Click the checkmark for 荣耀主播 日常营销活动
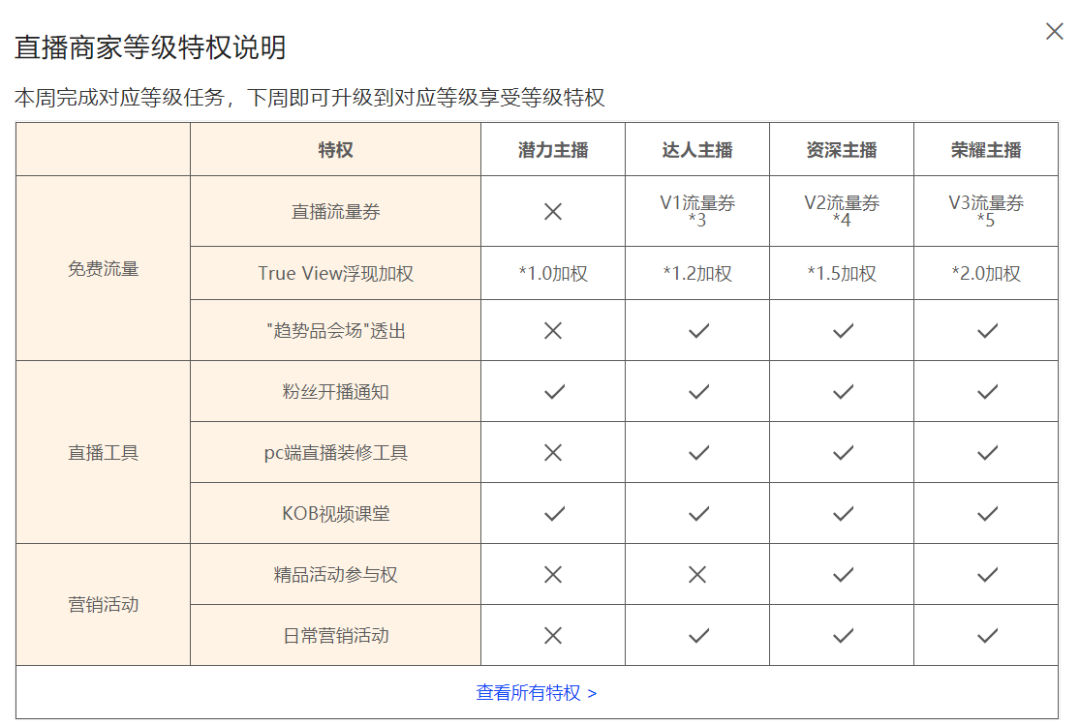Screen dimensions: 1080x725 [x=987, y=635]
